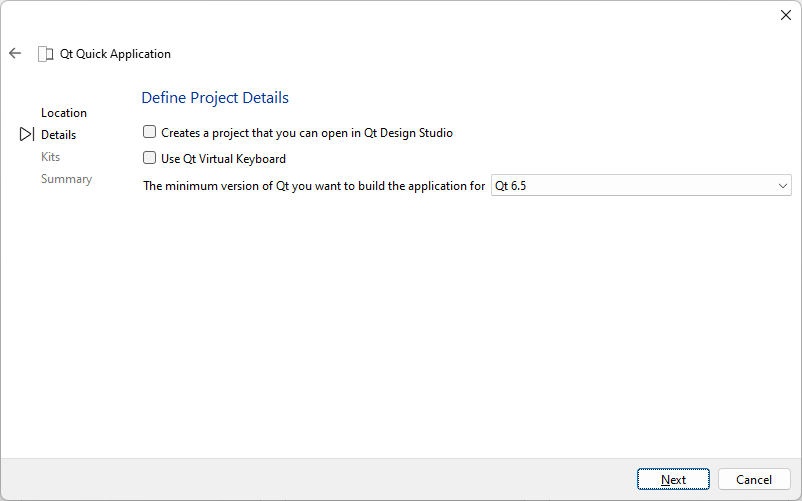Jump to the Kits wizard step
The image size is (802, 501).
(50, 157)
